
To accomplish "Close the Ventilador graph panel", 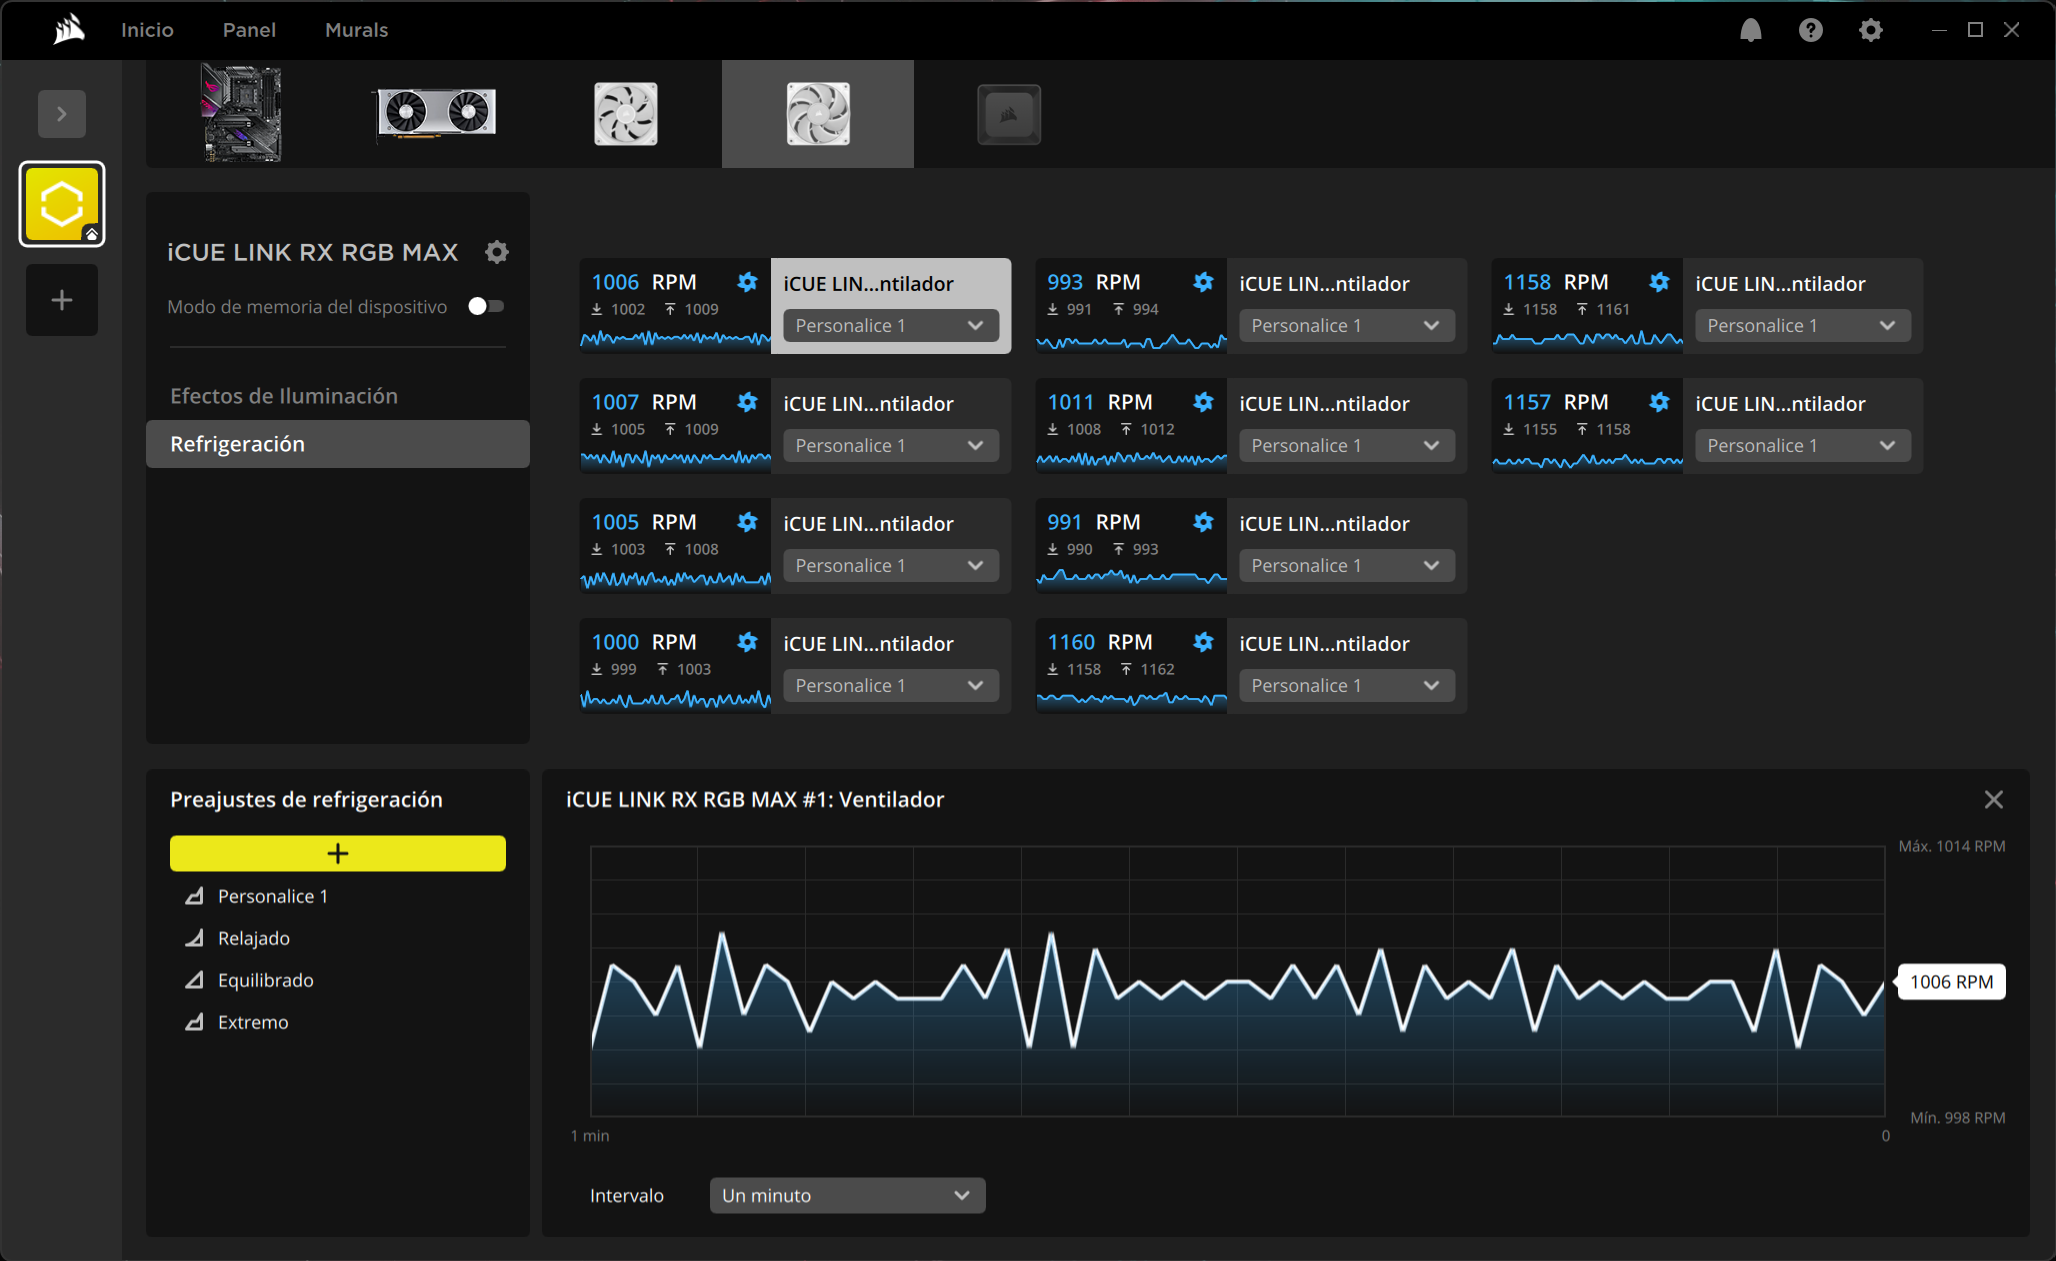I will click(x=1993, y=799).
